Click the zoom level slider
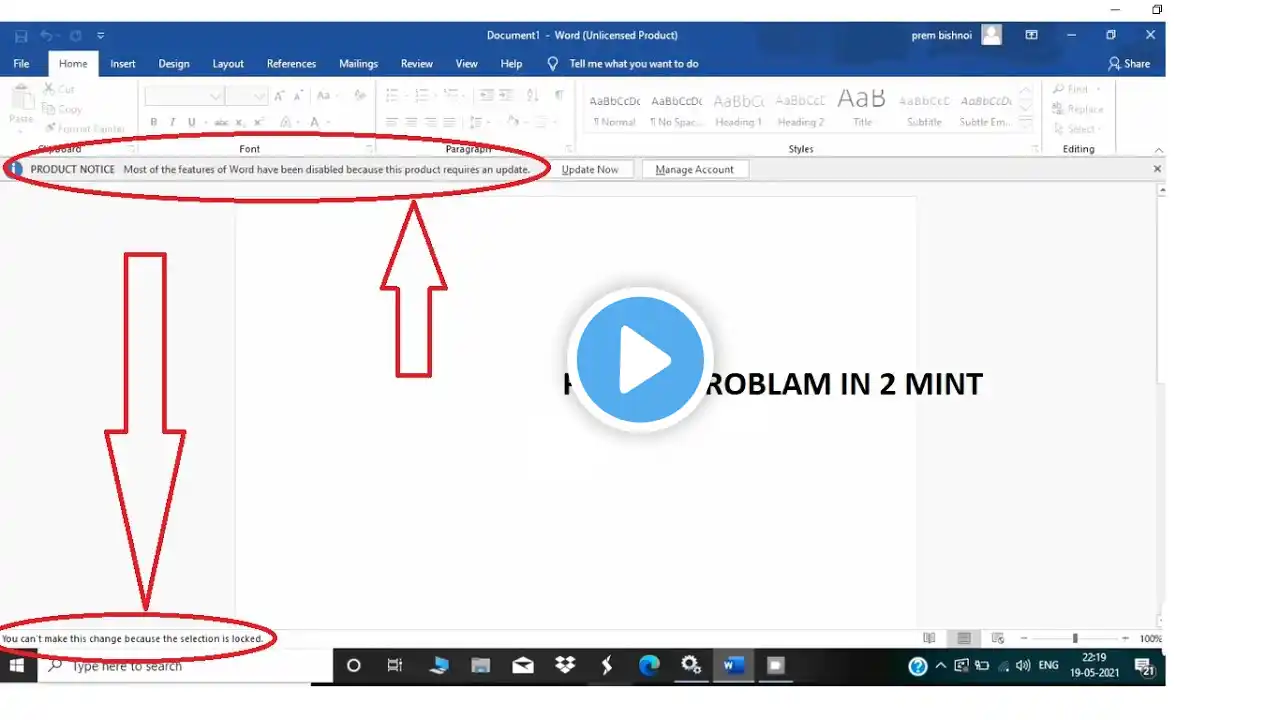 [1075, 638]
